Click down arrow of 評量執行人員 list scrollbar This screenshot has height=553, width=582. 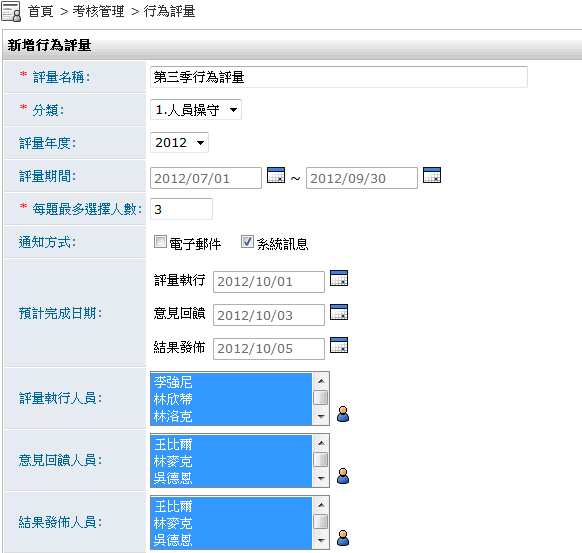click(321, 416)
